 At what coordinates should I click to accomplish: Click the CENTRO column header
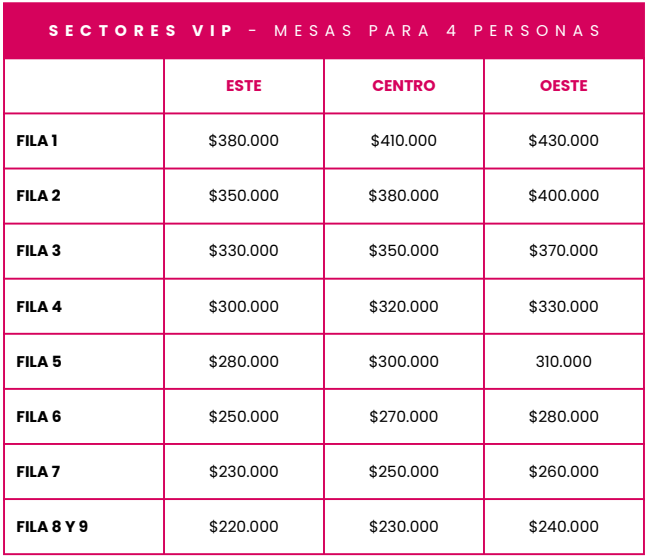coord(403,86)
